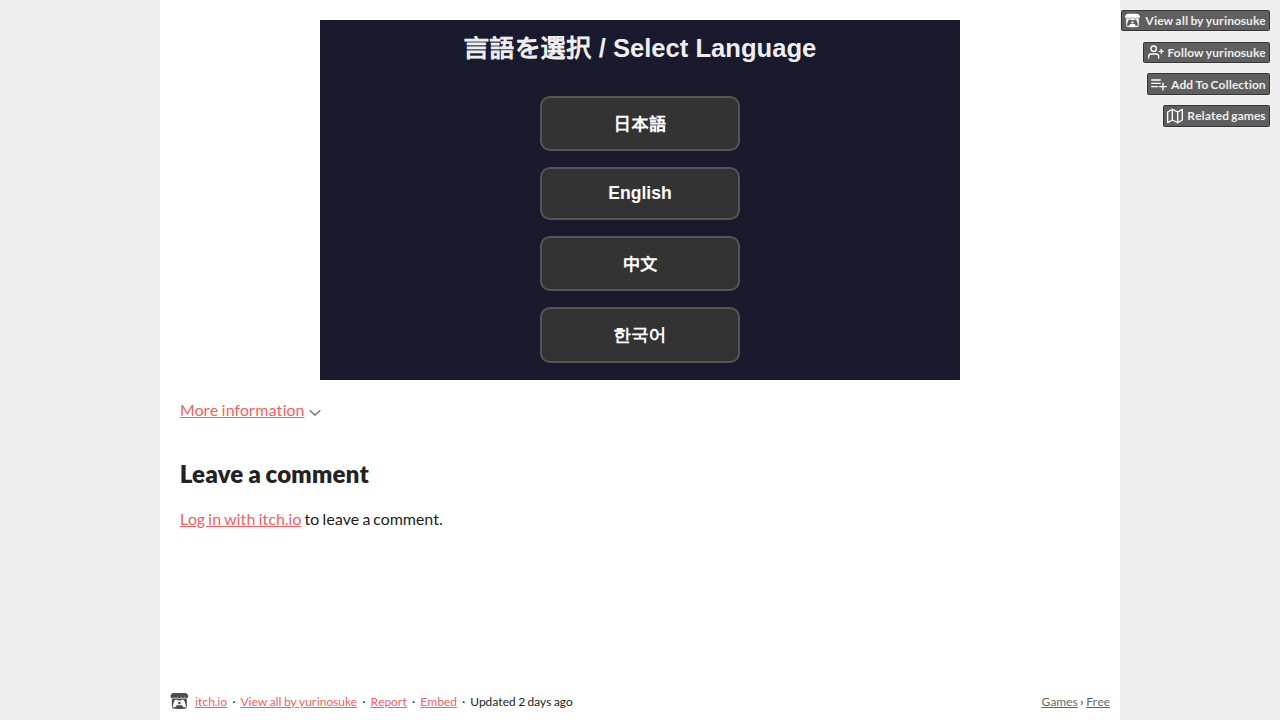Click the Related games map icon

(1175, 116)
